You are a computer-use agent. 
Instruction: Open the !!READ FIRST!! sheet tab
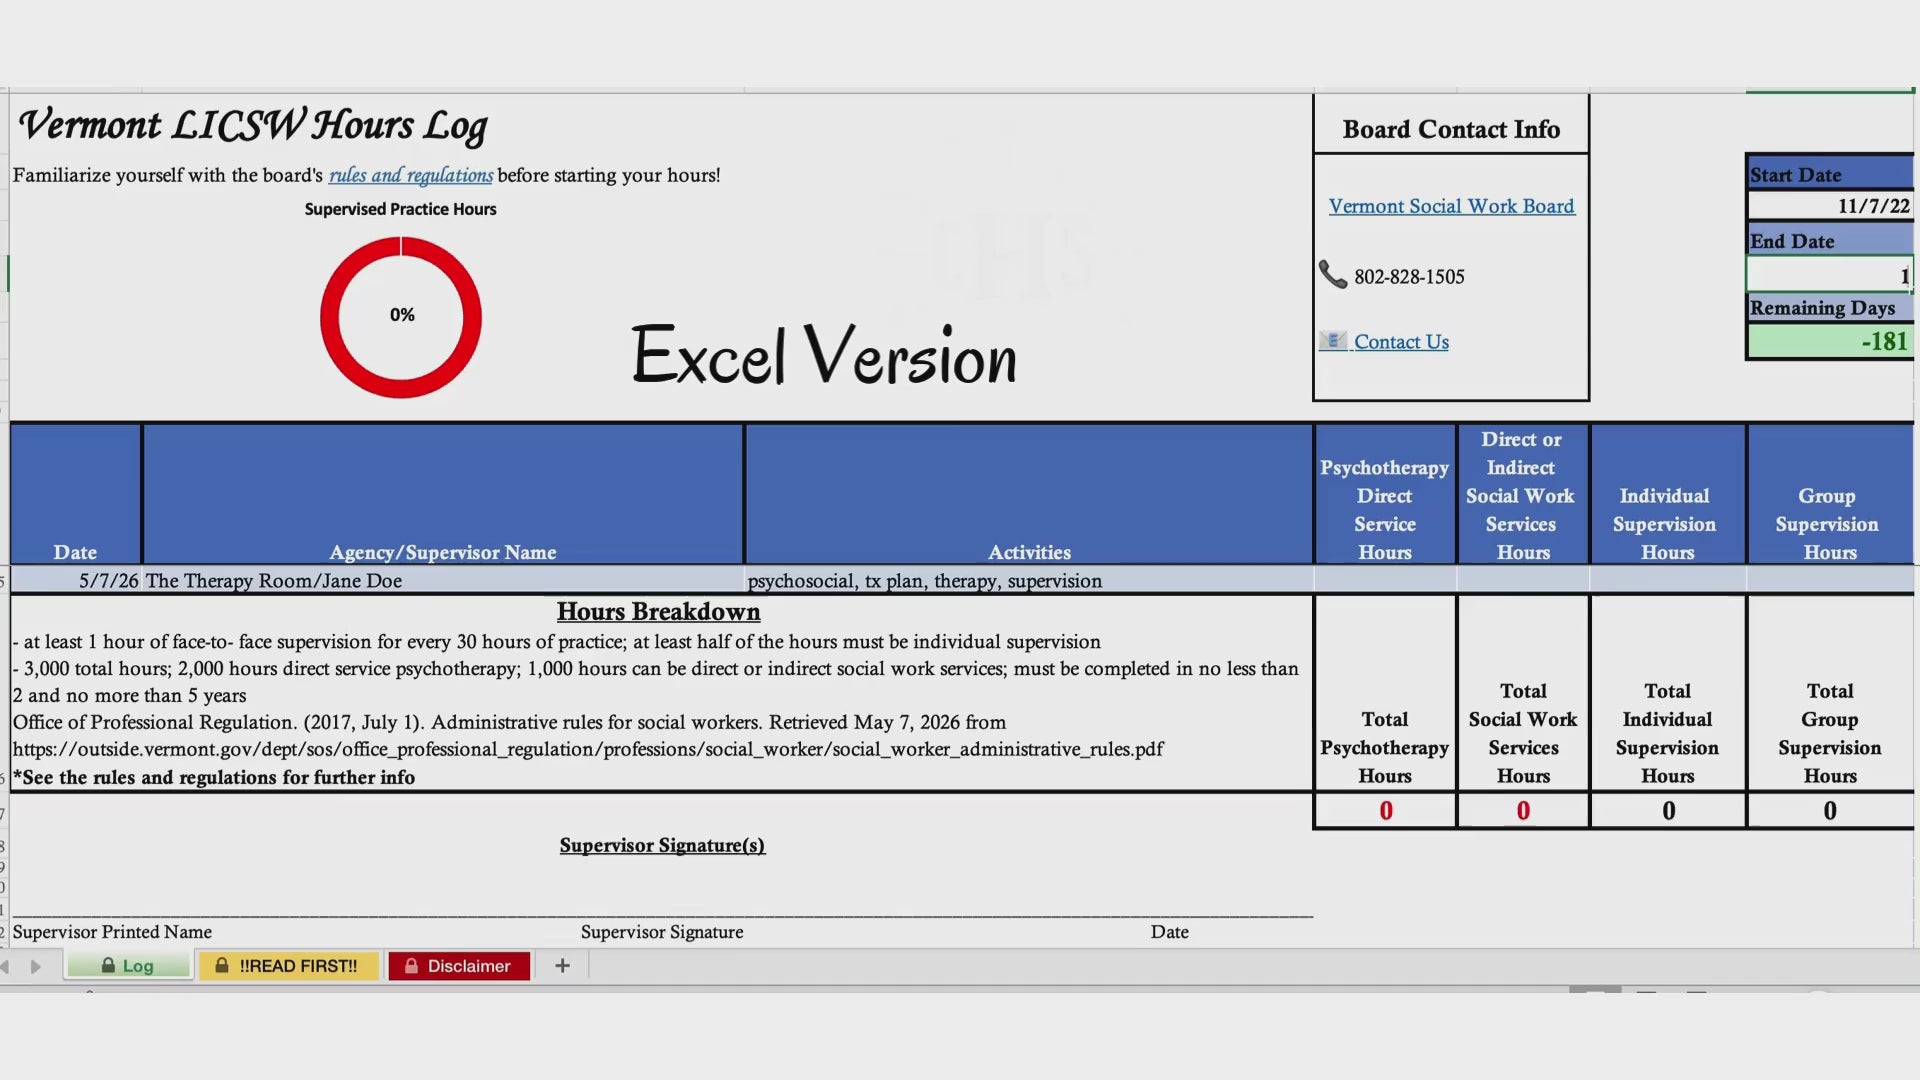click(x=288, y=966)
